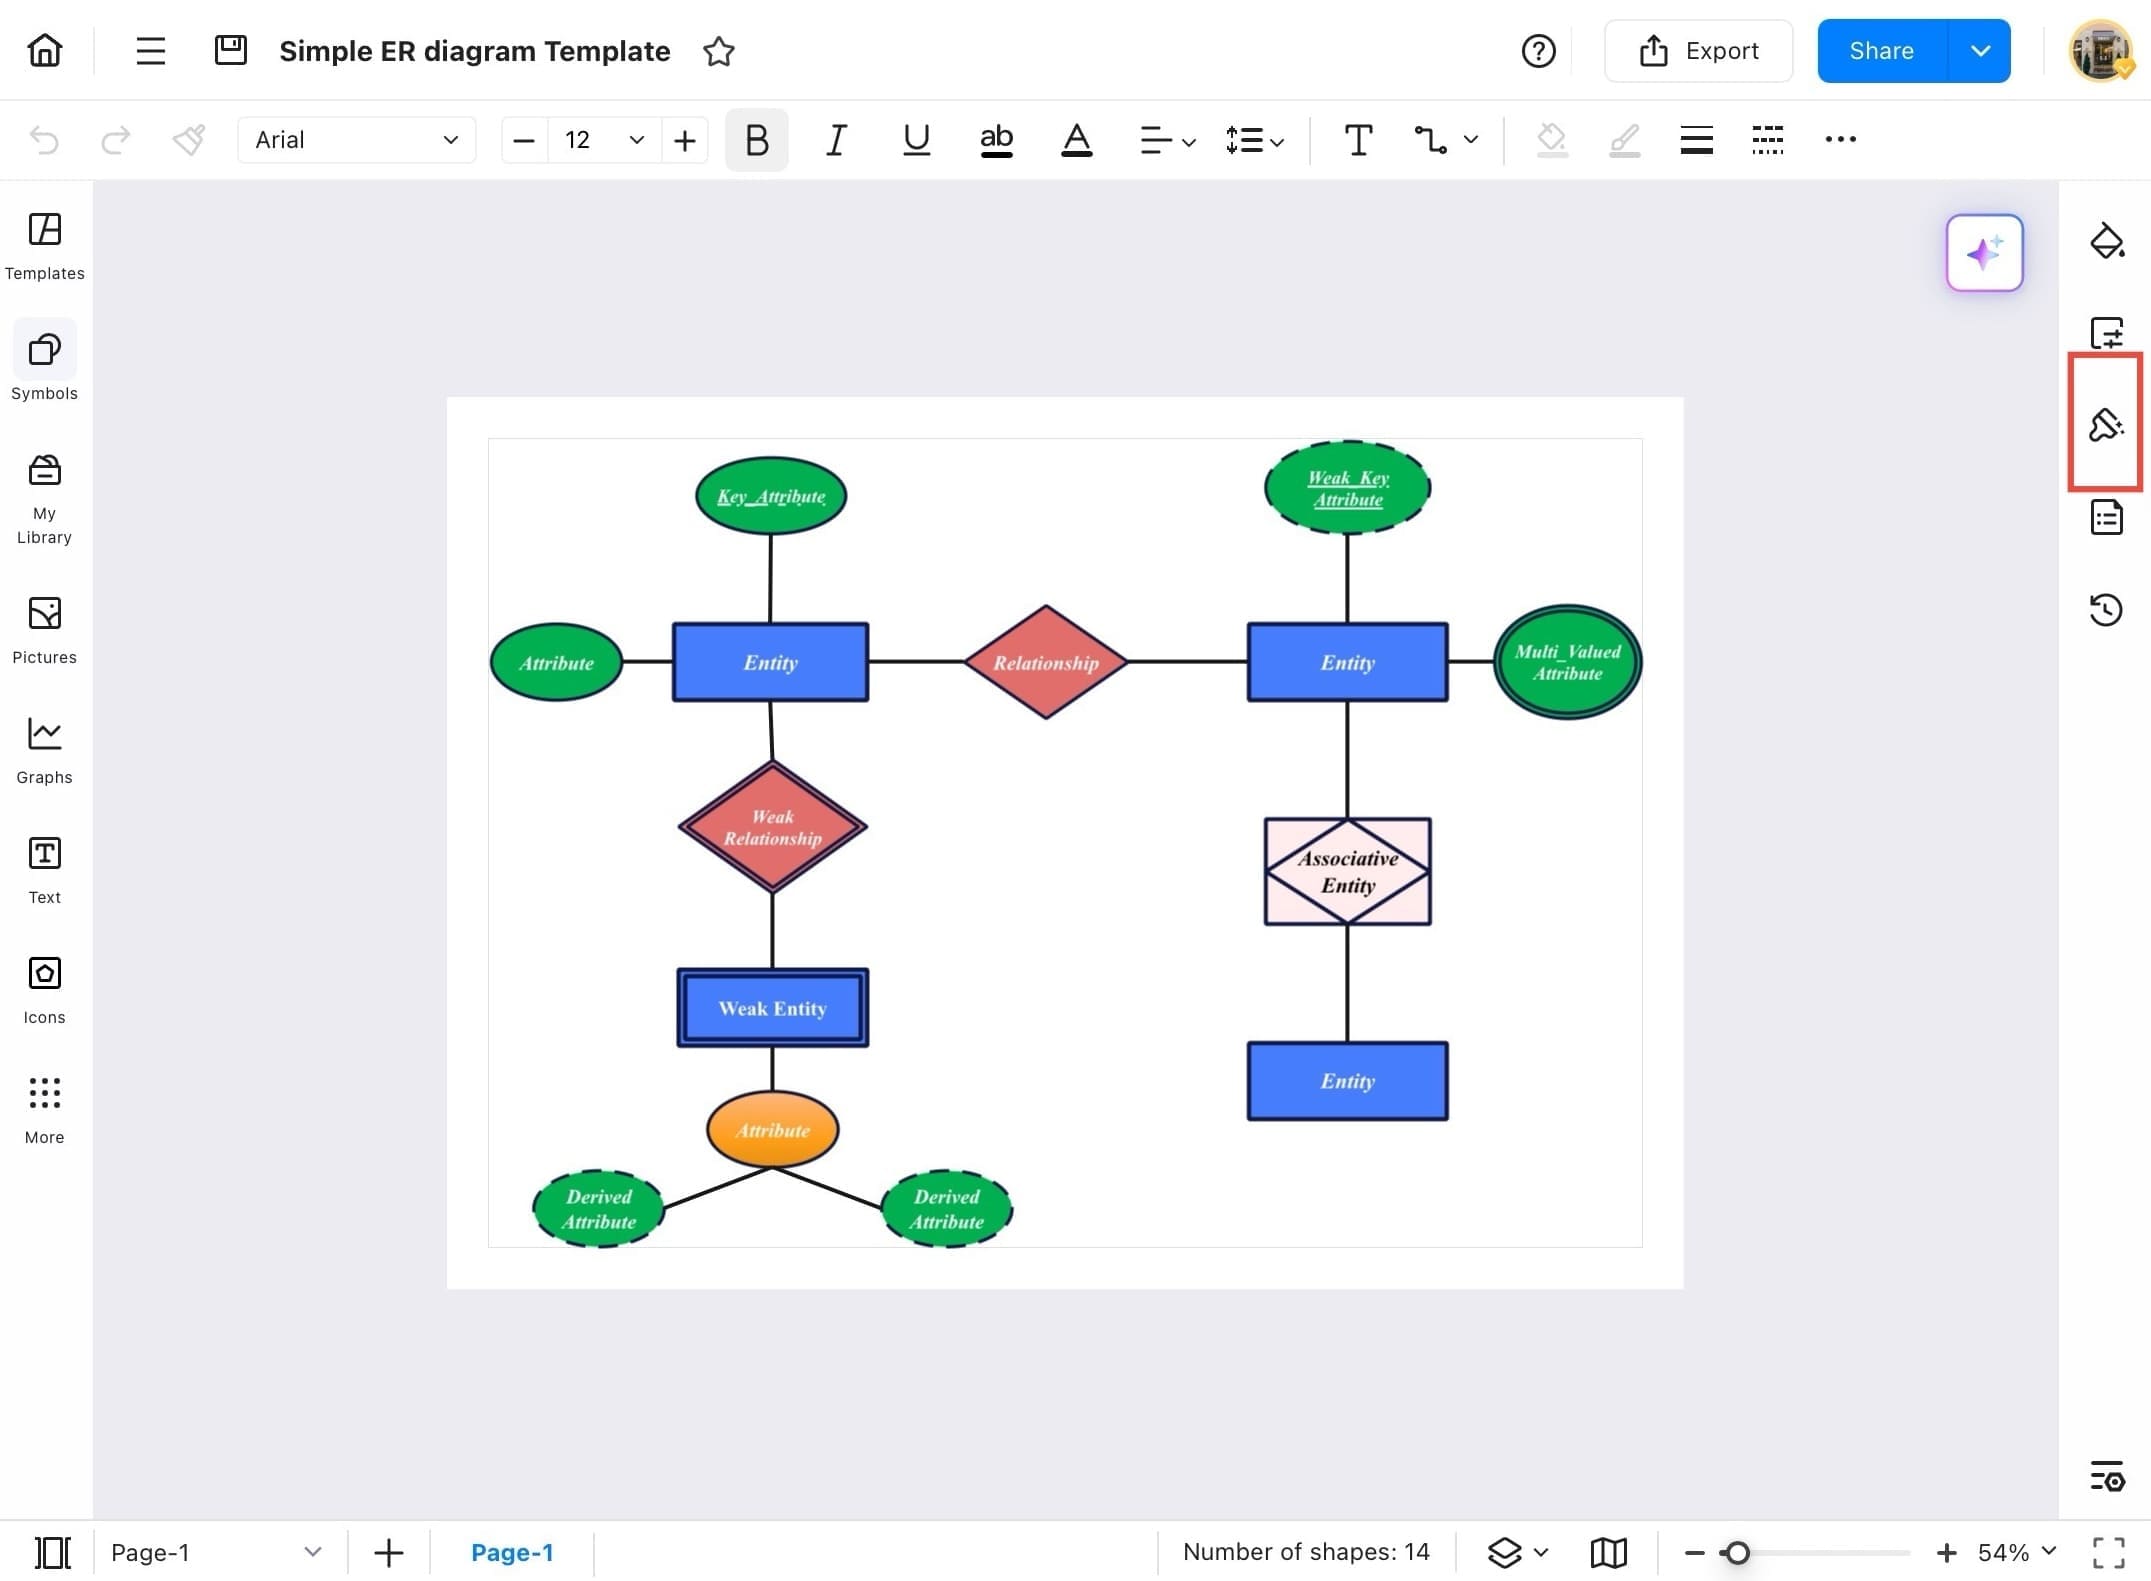Open the version history clock icon
This screenshot has height=1581, width=2151.
[x=2106, y=610]
